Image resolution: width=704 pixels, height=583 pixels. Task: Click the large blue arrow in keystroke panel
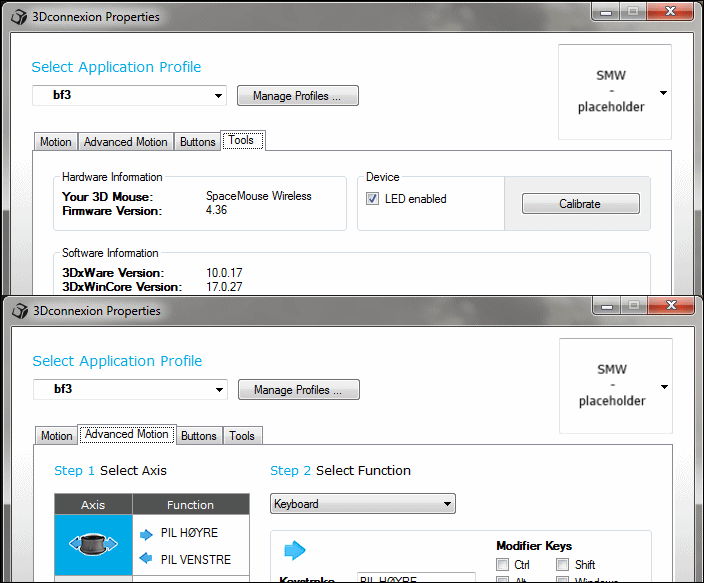point(295,550)
